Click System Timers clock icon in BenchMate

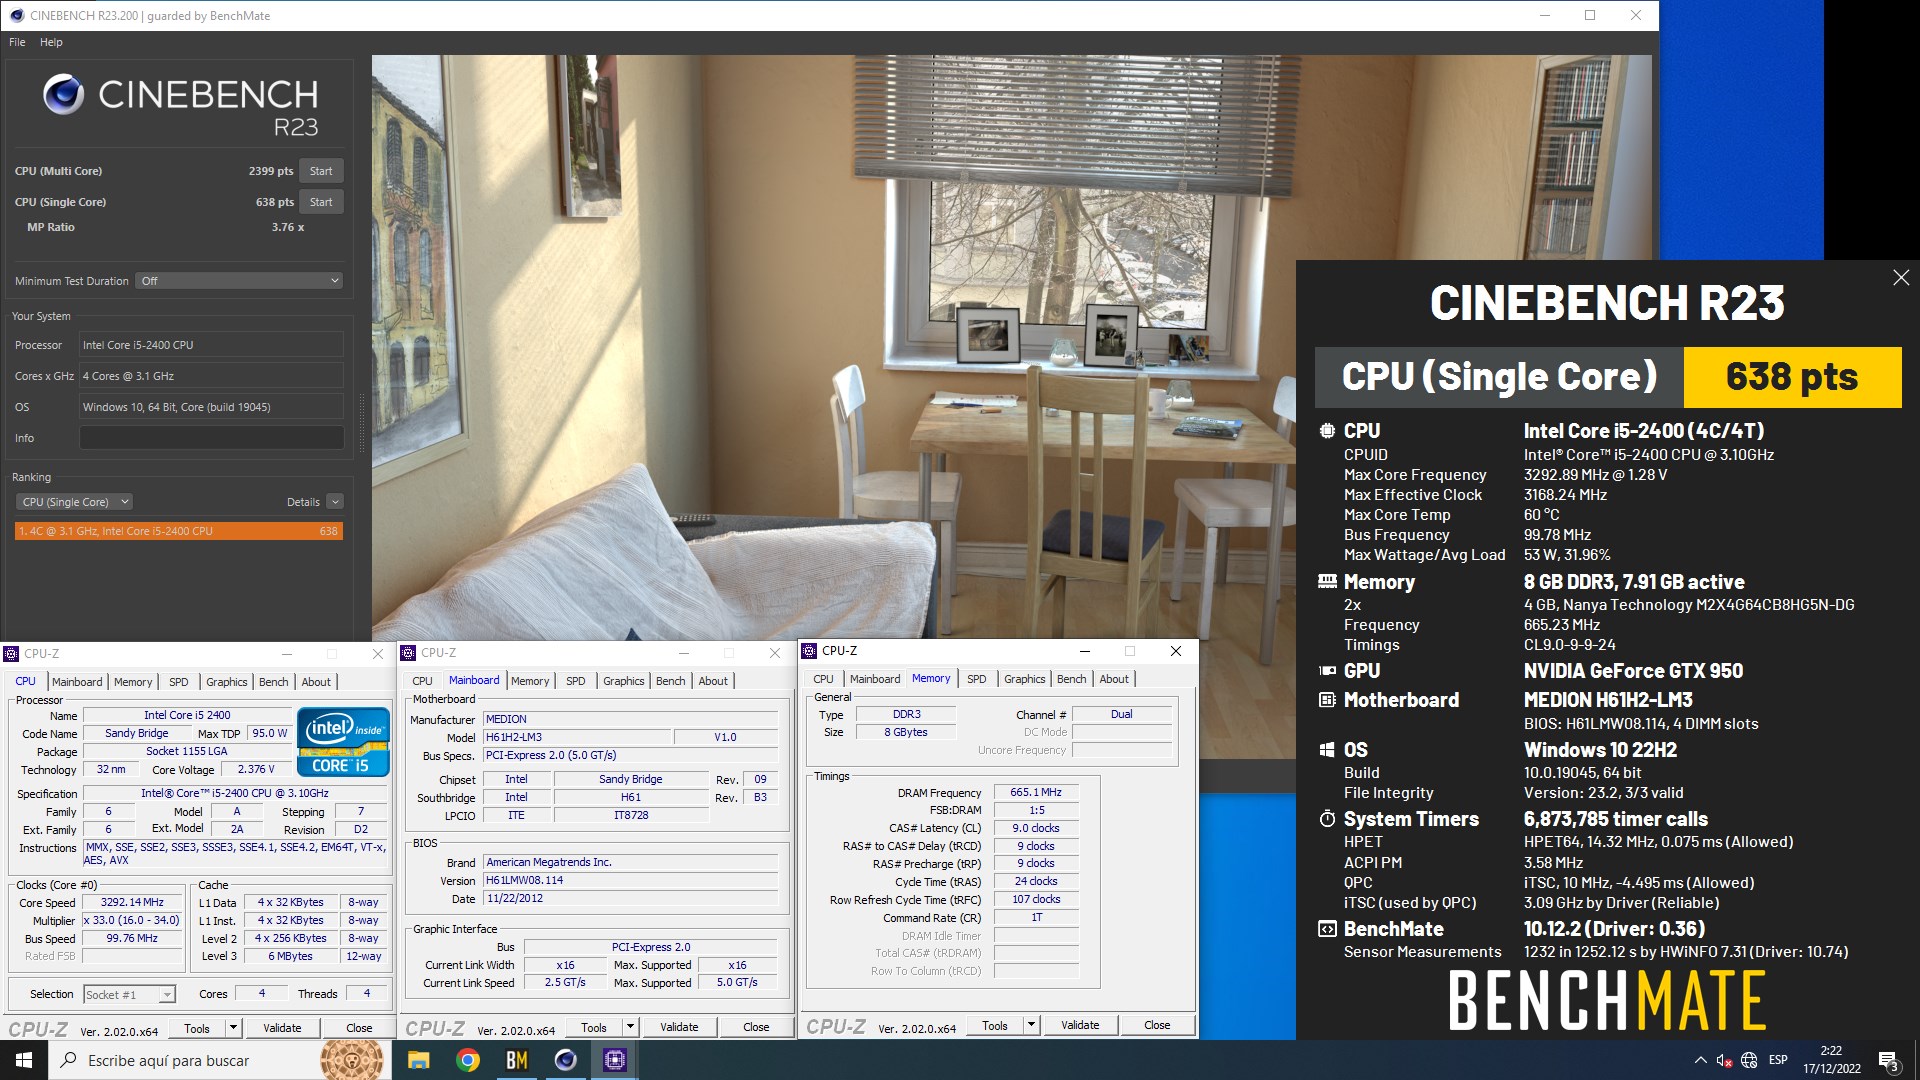tap(1327, 819)
